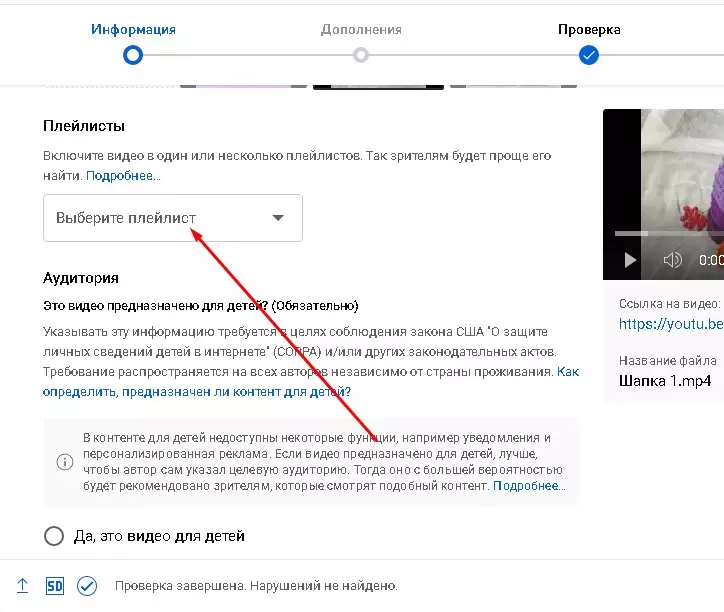
Task: Click the SD processing quality icon
Action: click(55, 586)
